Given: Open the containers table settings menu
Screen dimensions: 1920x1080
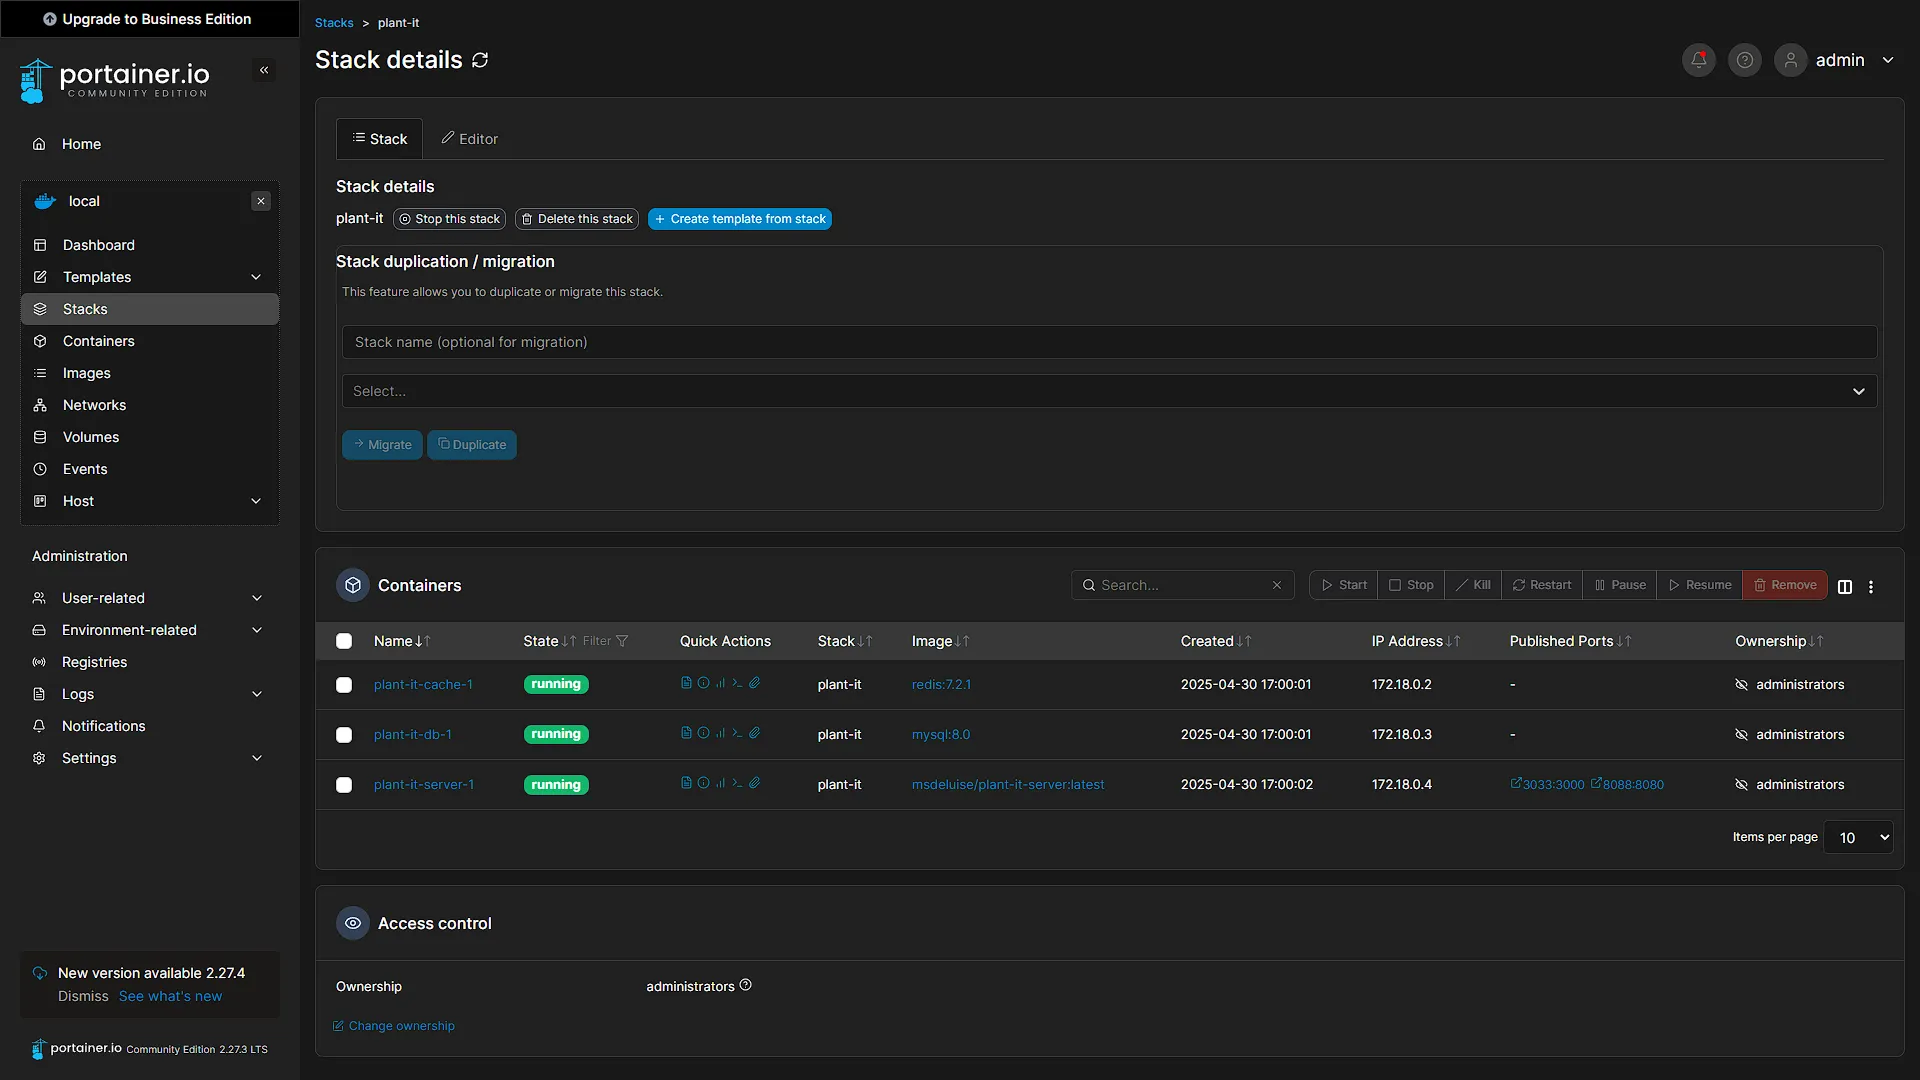Looking at the screenshot, I should (1871, 587).
